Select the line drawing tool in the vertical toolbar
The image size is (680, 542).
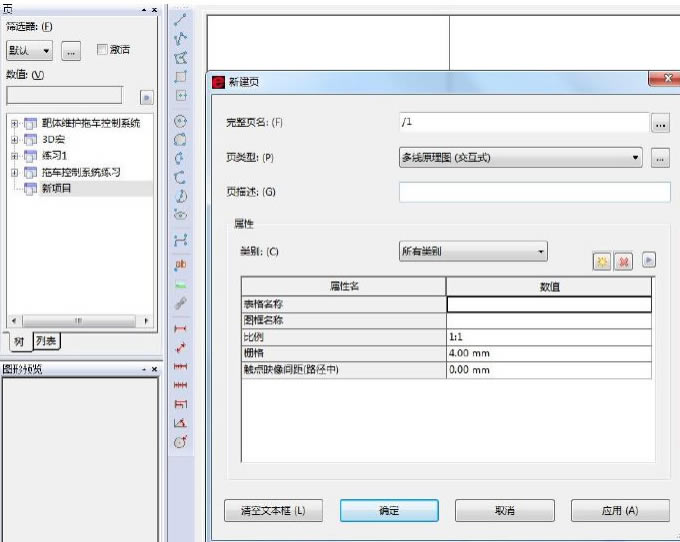tap(181, 19)
